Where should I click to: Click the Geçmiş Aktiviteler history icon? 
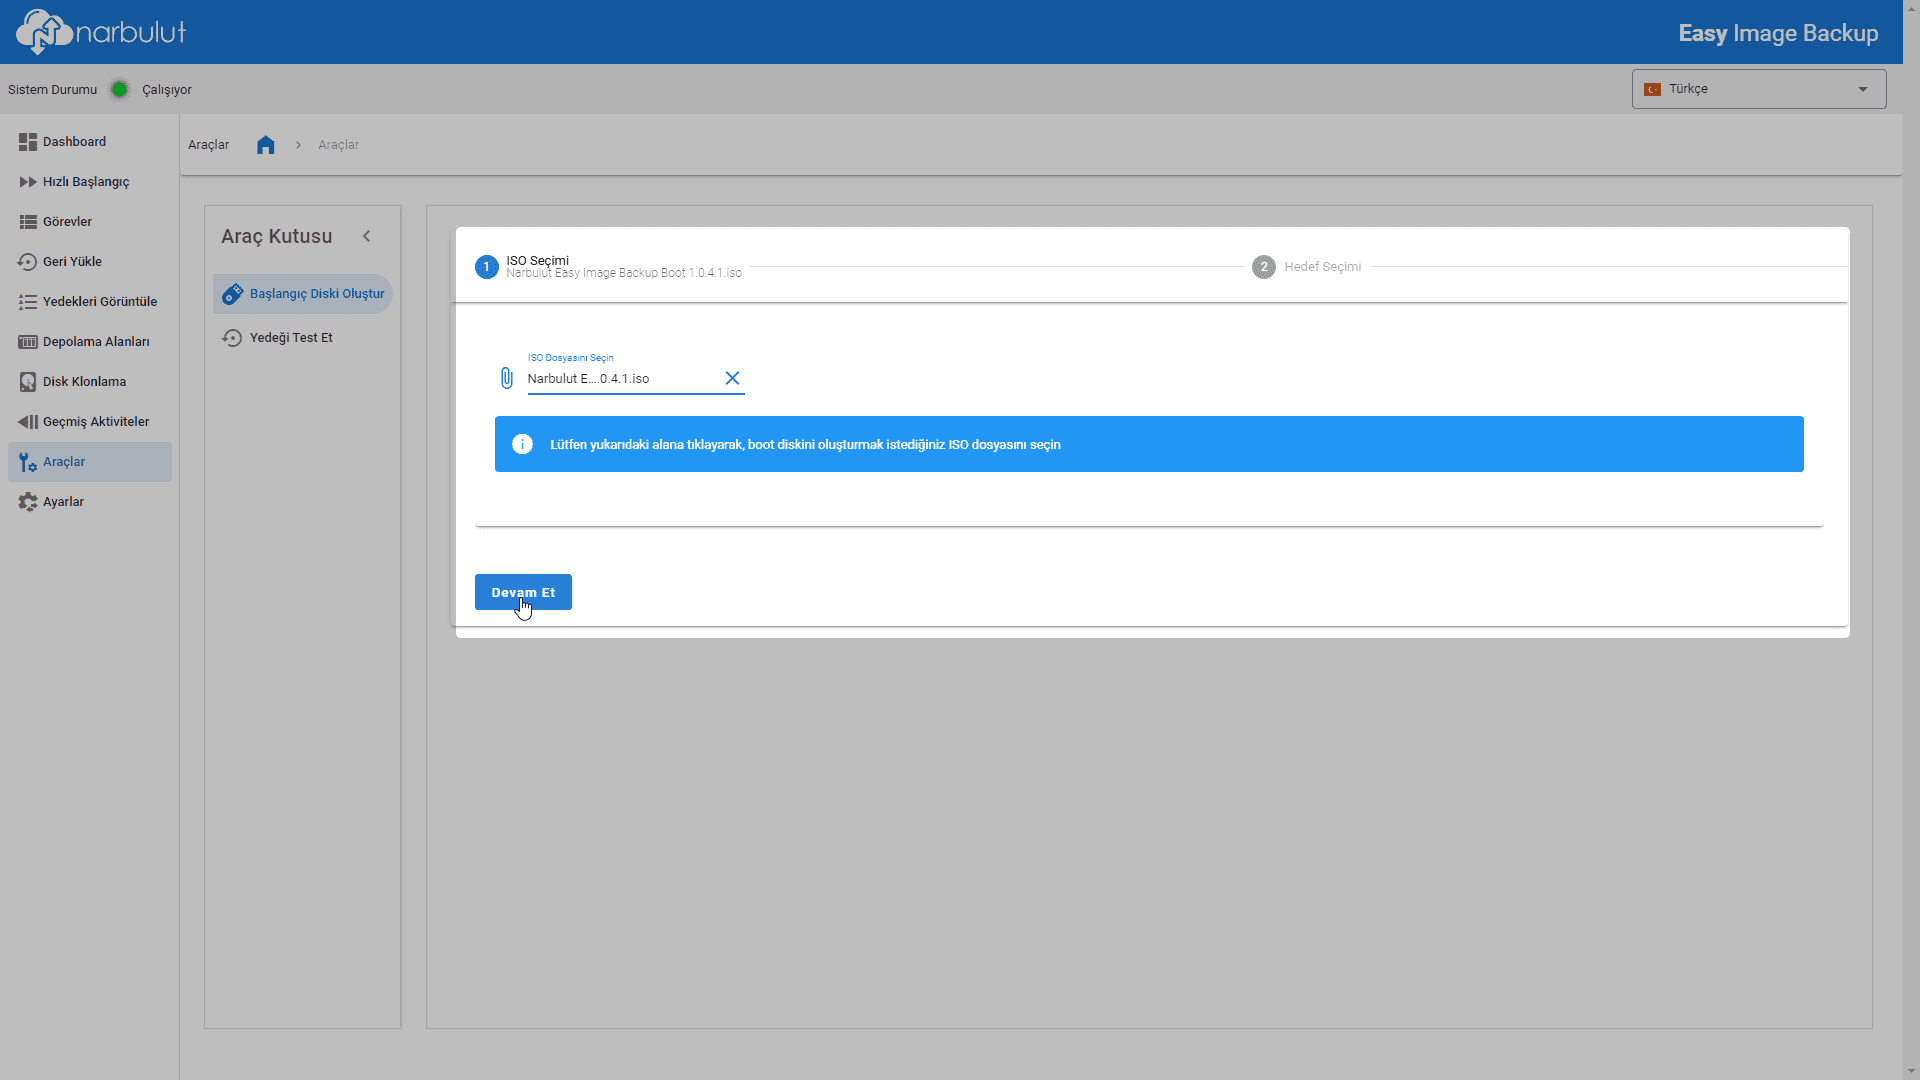(x=28, y=422)
